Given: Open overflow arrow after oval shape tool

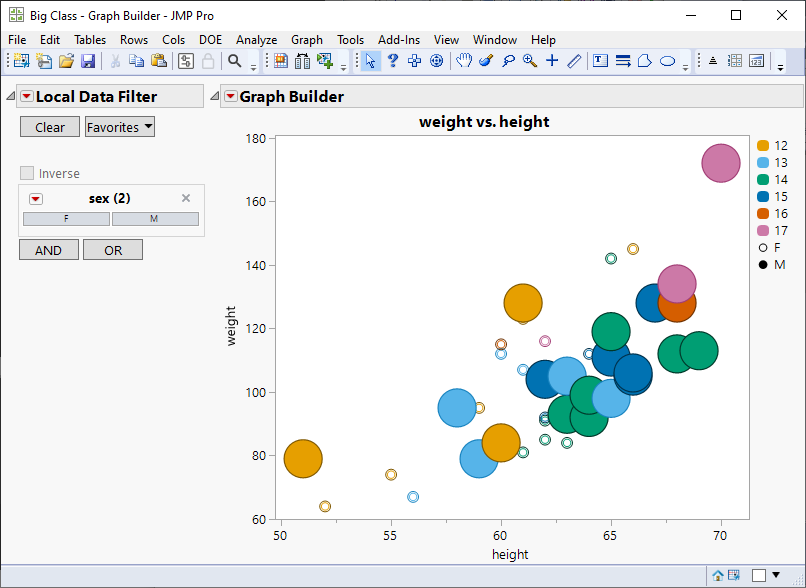Looking at the screenshot, I should pos(685,67).
